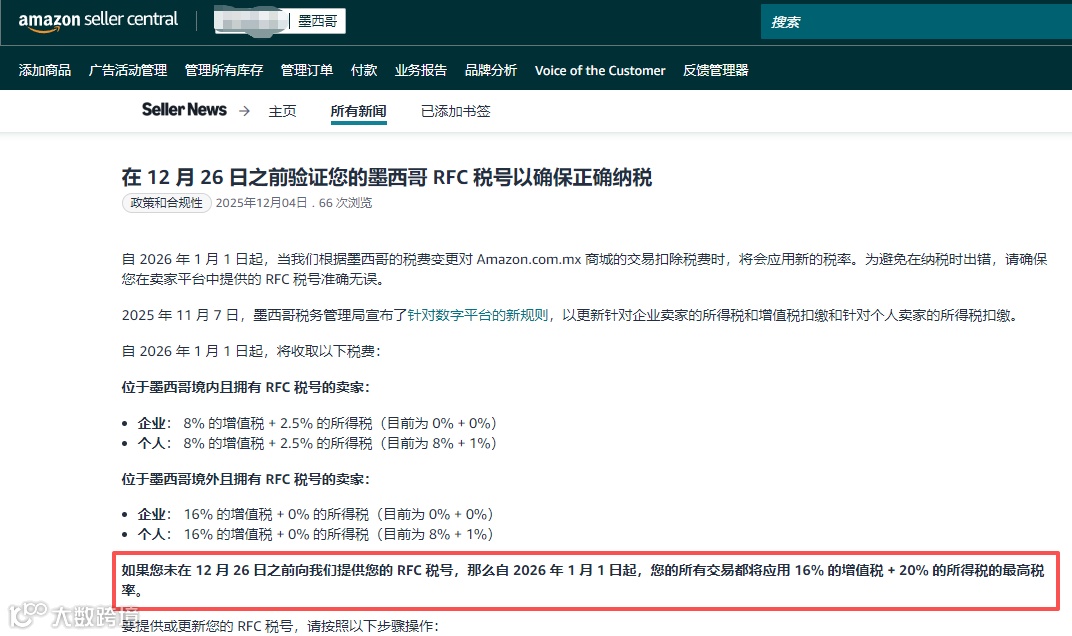
Task: Select the 企业 line showing 16% 的增值税
Action: 315,514
